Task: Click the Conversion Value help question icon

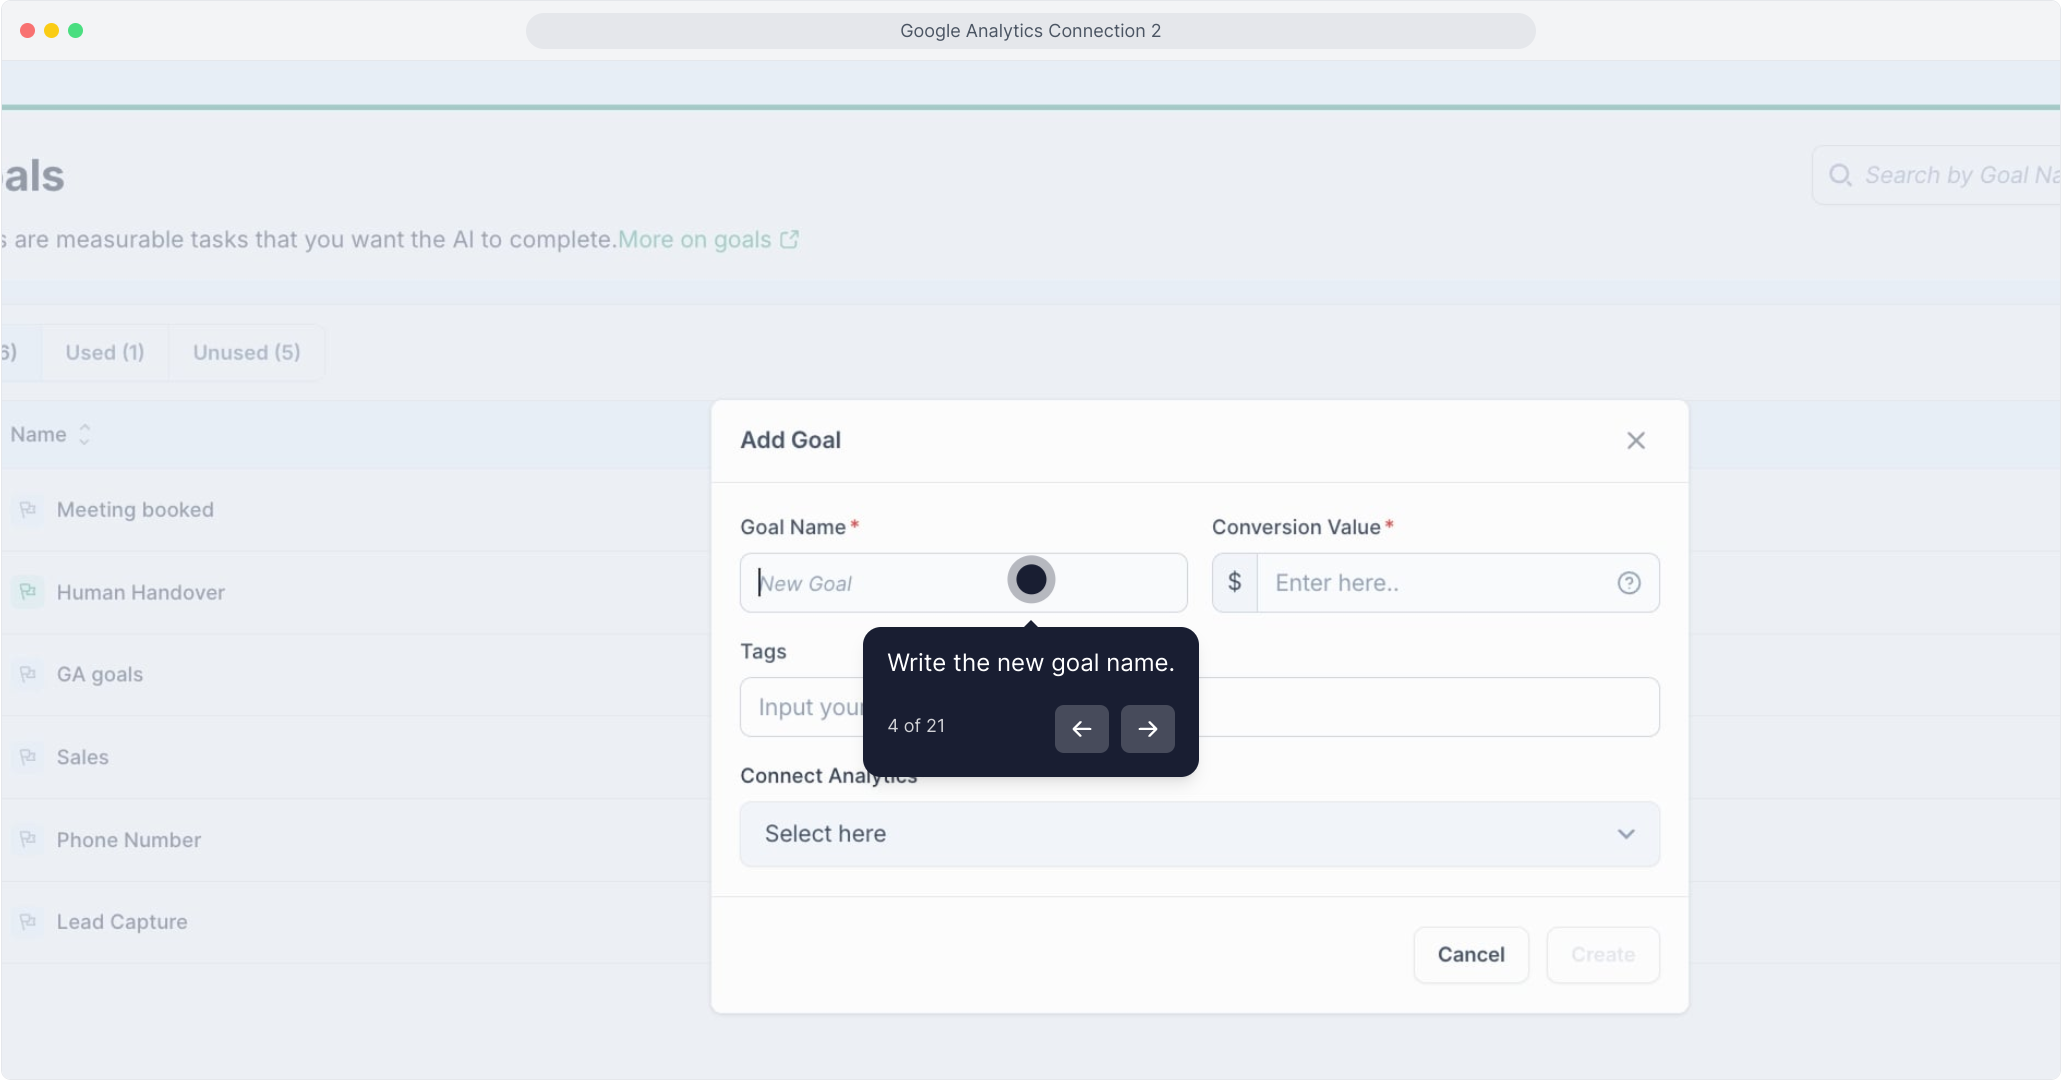Action: click(1629, 583)
